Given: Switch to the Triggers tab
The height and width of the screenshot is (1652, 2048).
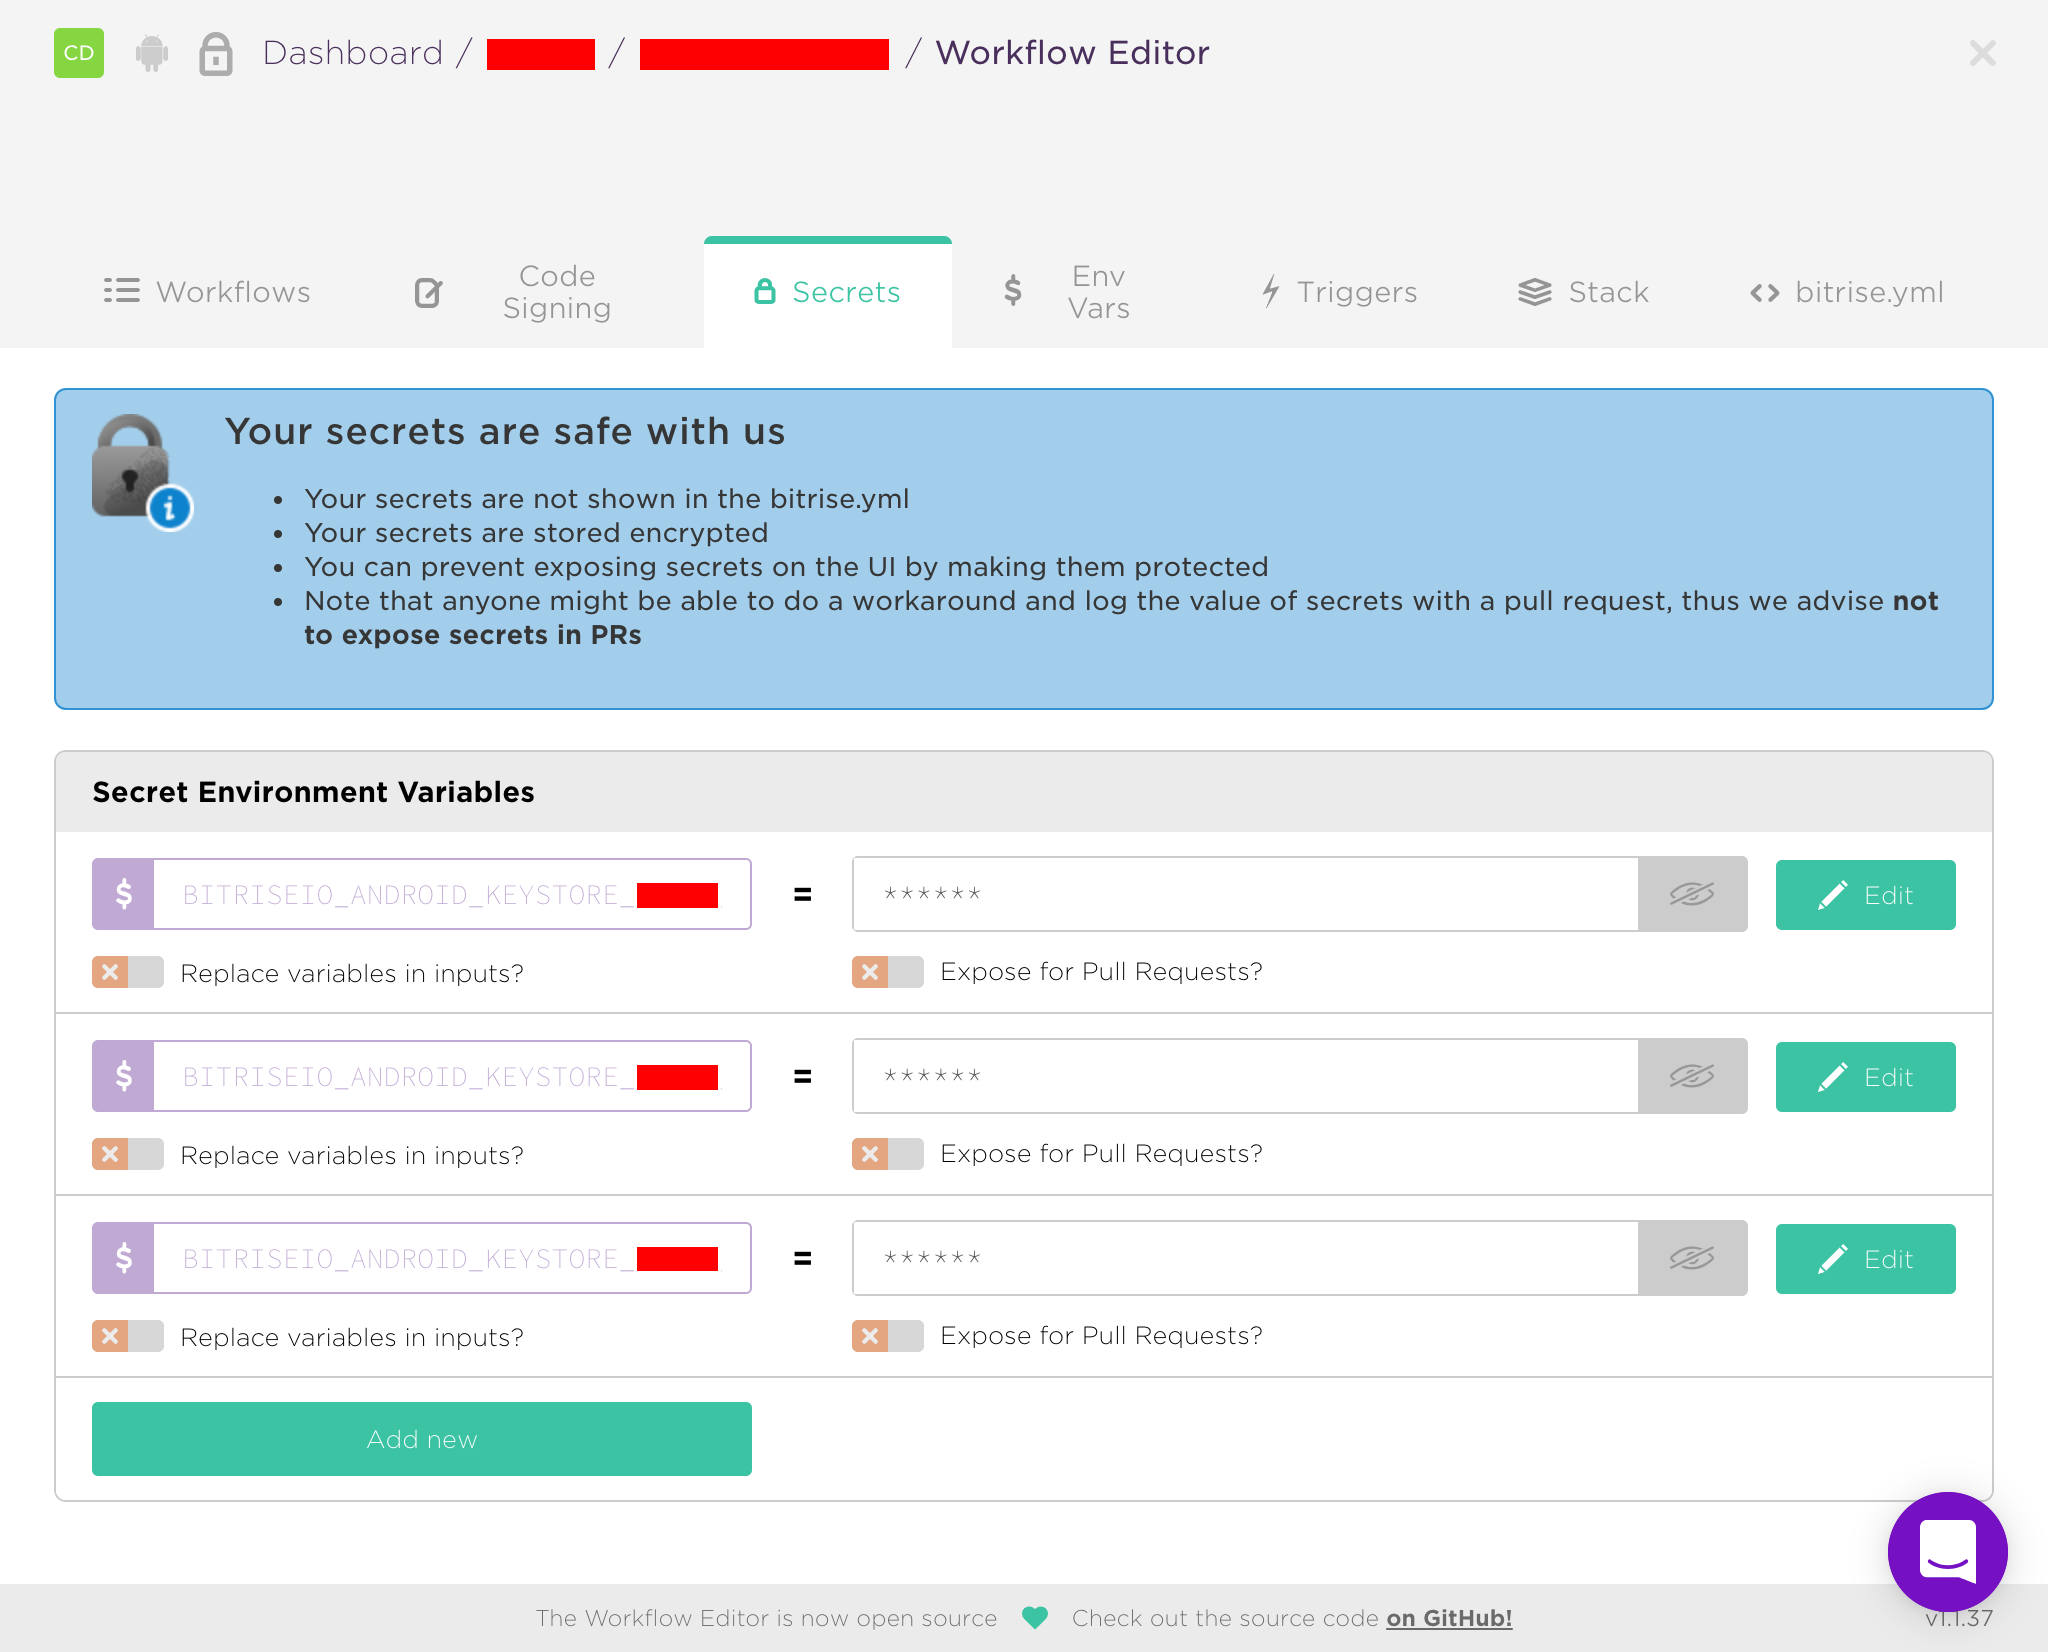Looking at the screenshot, I should (x=1340, y=291).
